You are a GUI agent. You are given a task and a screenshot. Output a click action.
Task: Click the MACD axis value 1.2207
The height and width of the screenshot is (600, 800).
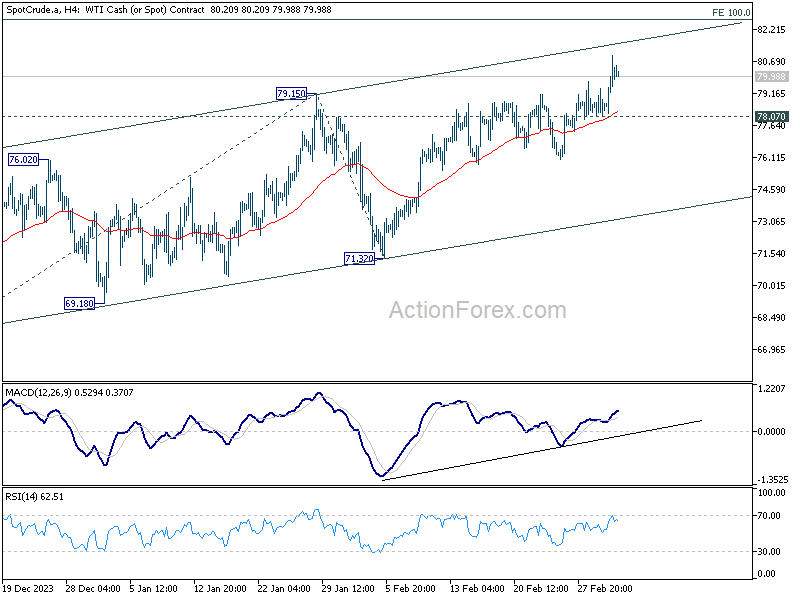tap(771, 389)
